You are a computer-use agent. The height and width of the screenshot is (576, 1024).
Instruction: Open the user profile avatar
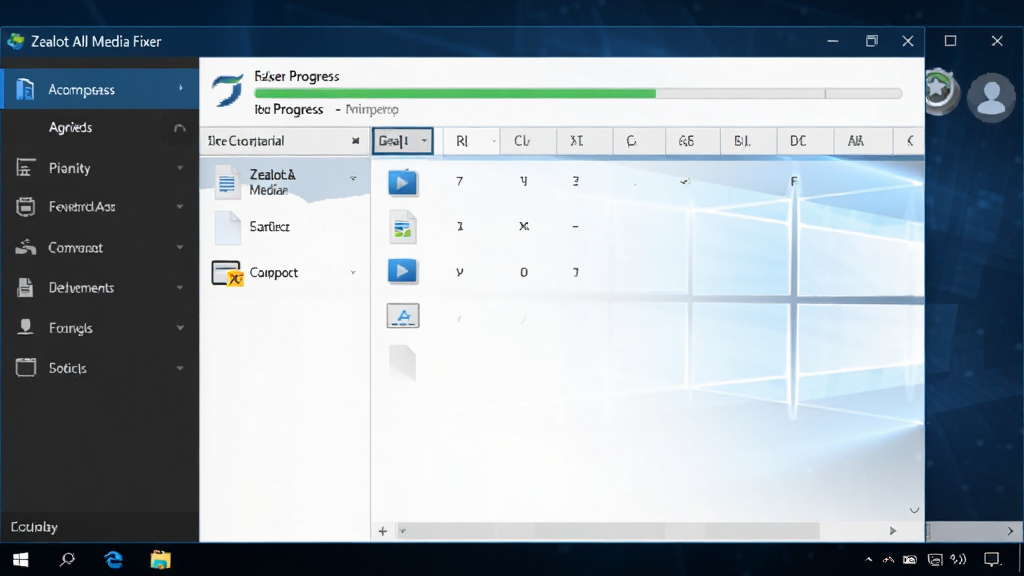tap(991, 97)
